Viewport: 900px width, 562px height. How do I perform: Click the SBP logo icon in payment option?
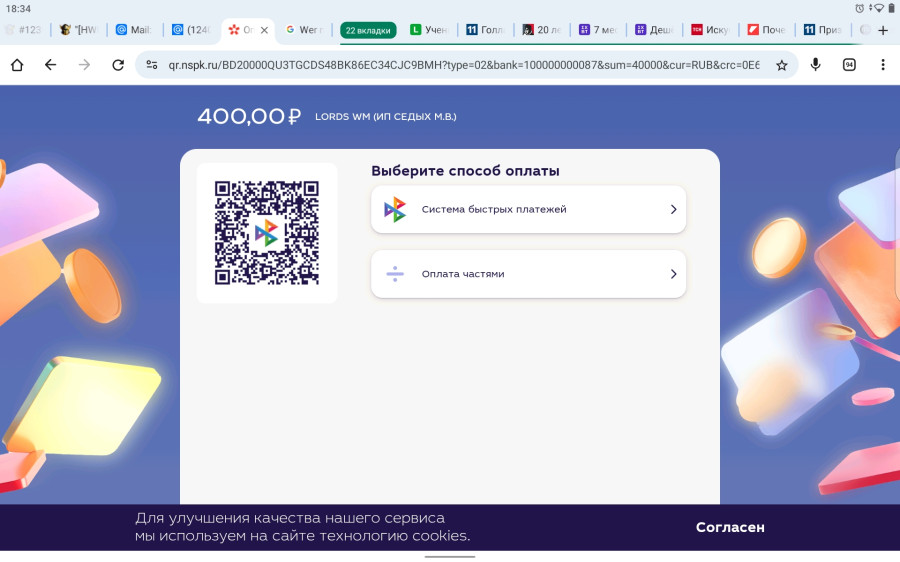395,210
